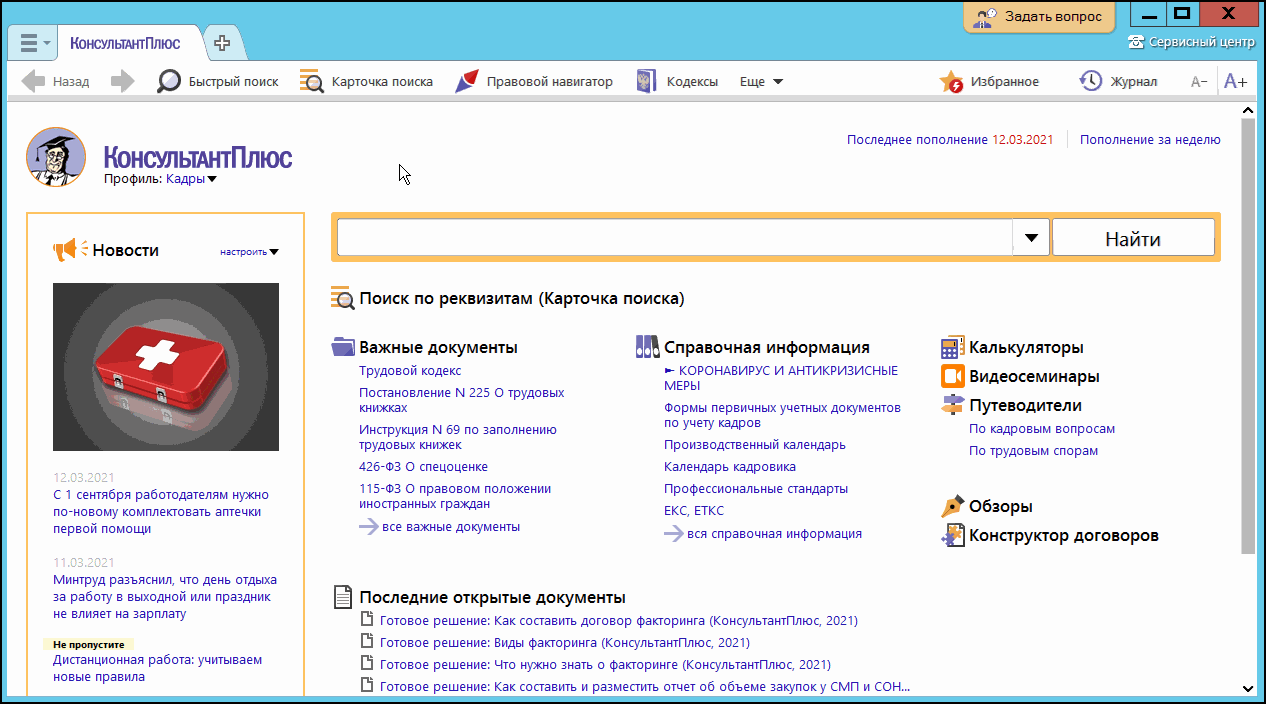The width and height of the screenshot is (1266, 704).
Task: Open the Новости настроить dropdown
Action: click(249, 252)
